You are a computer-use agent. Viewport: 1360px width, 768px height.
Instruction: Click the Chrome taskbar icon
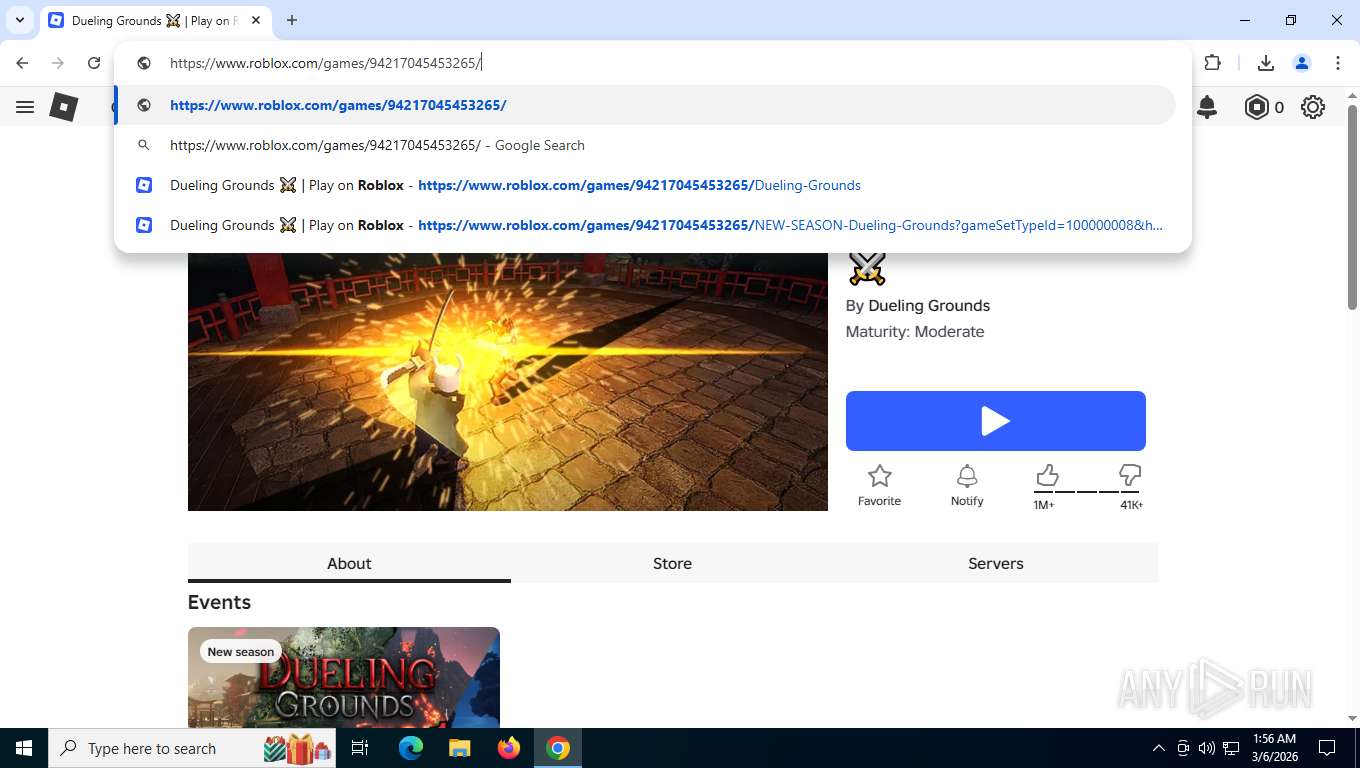[x=558, y=748]
